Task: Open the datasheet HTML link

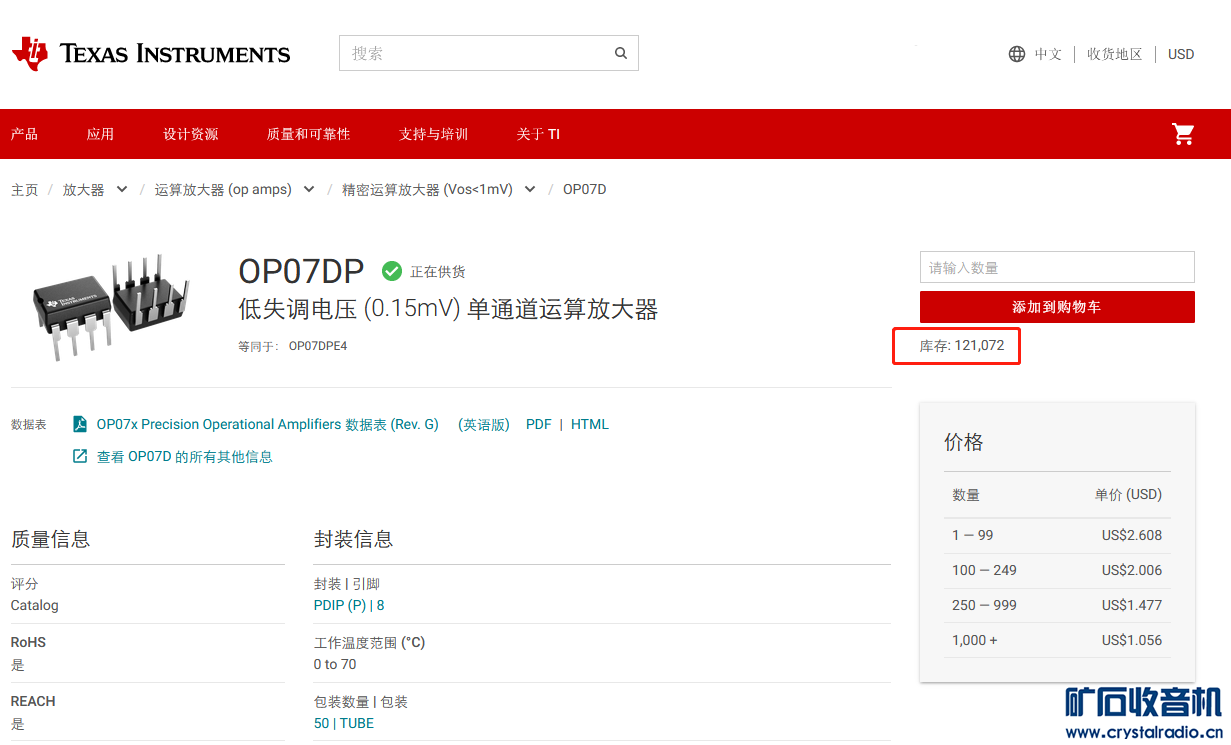Action: click(590, 424)
